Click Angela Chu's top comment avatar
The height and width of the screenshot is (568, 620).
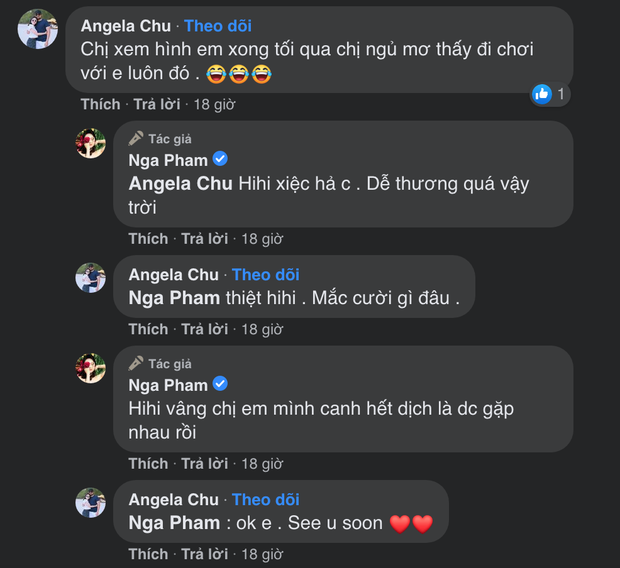38,30
